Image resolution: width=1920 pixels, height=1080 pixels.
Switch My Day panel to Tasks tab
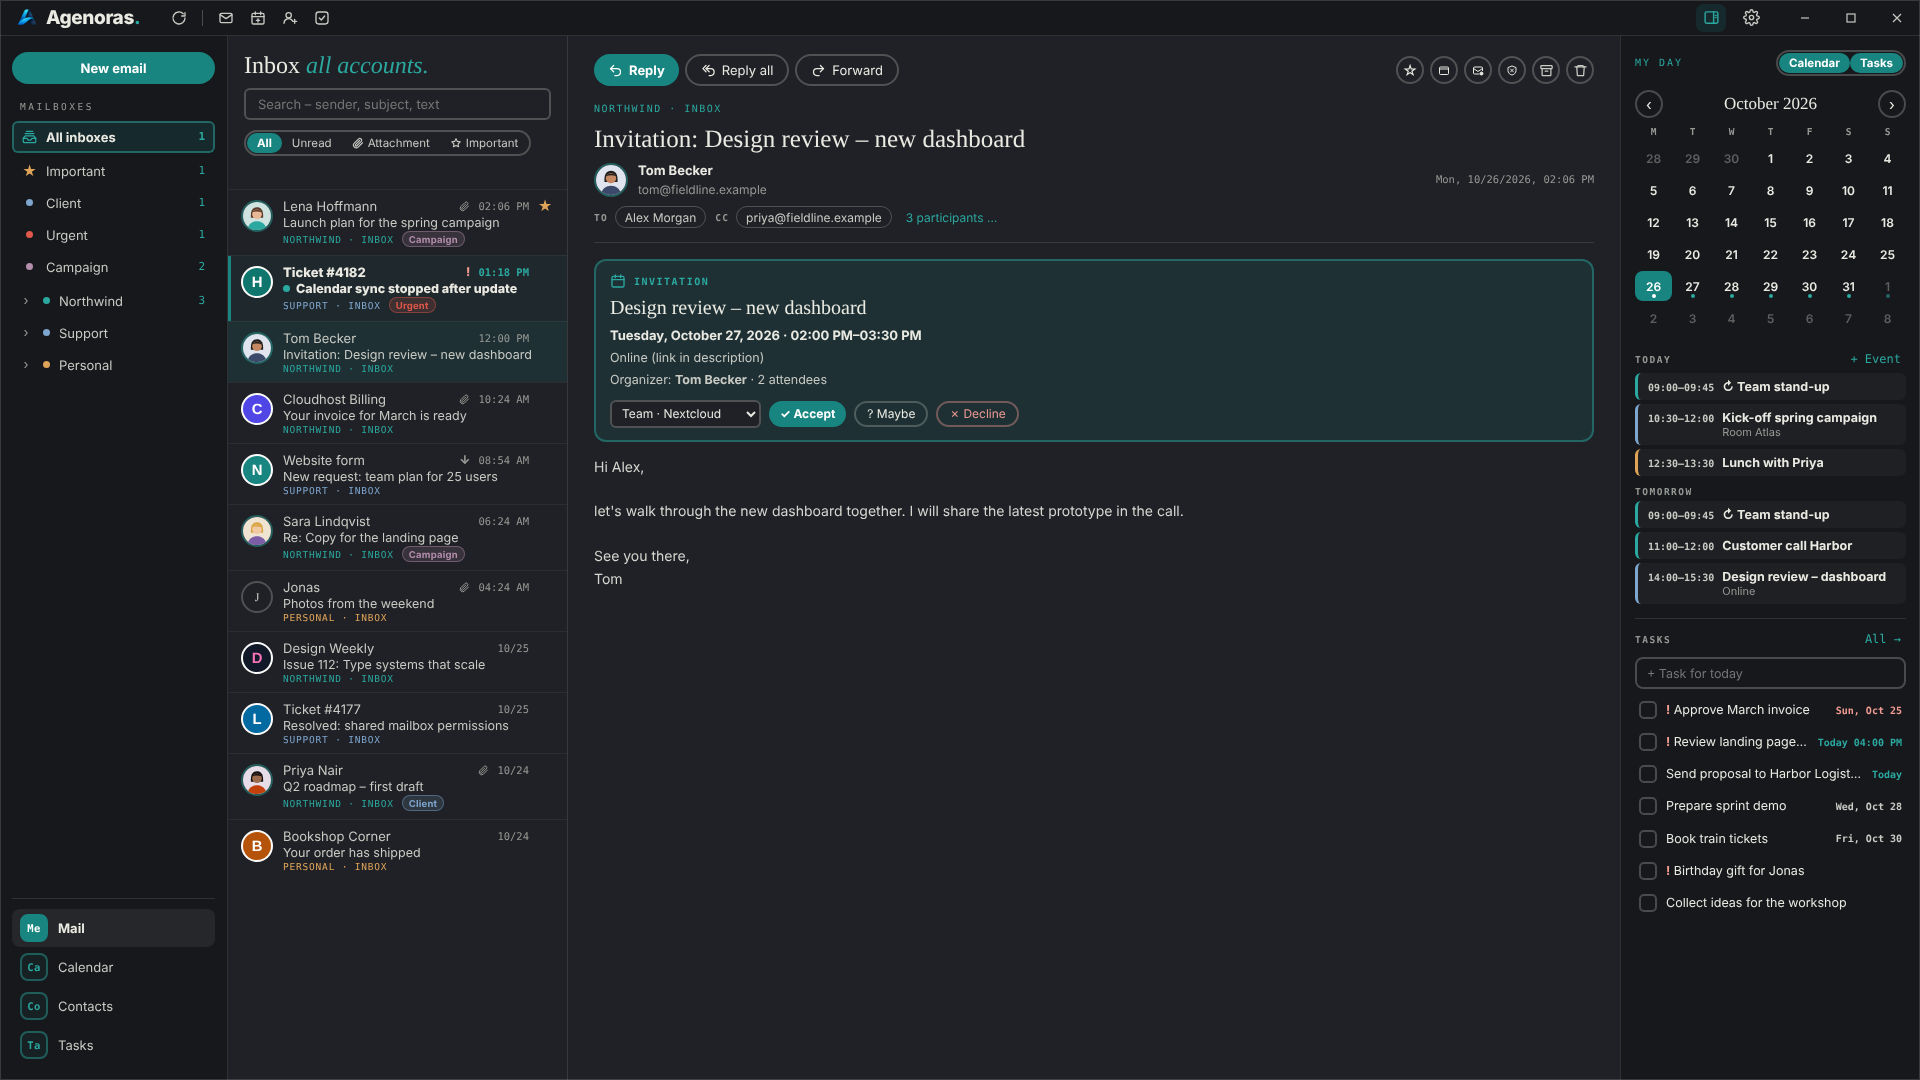click(1876, 63)
